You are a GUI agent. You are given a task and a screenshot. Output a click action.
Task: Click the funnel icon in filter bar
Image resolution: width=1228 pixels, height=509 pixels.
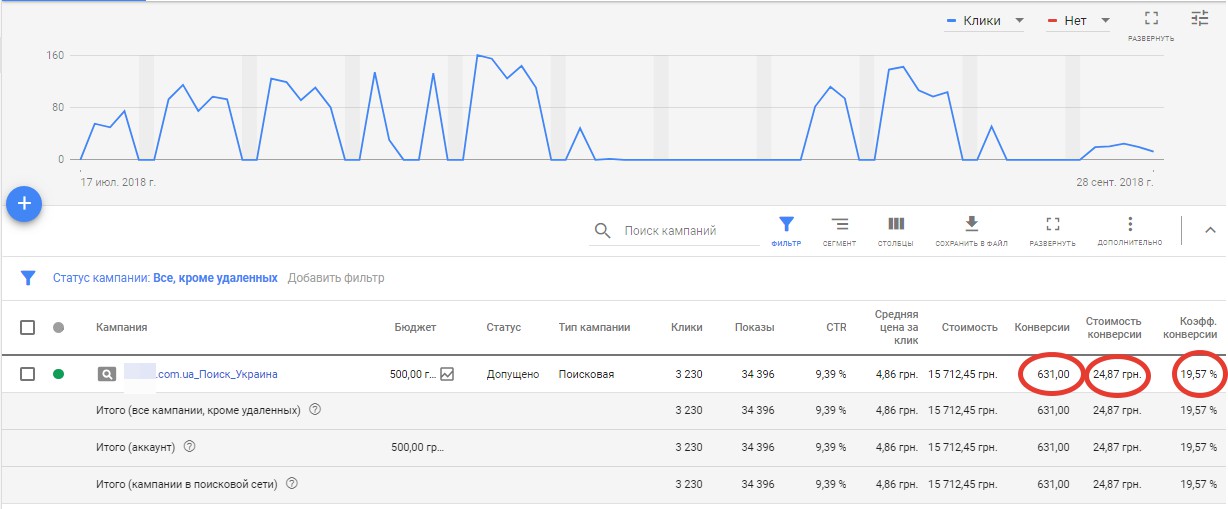click(x=29, y=277)
